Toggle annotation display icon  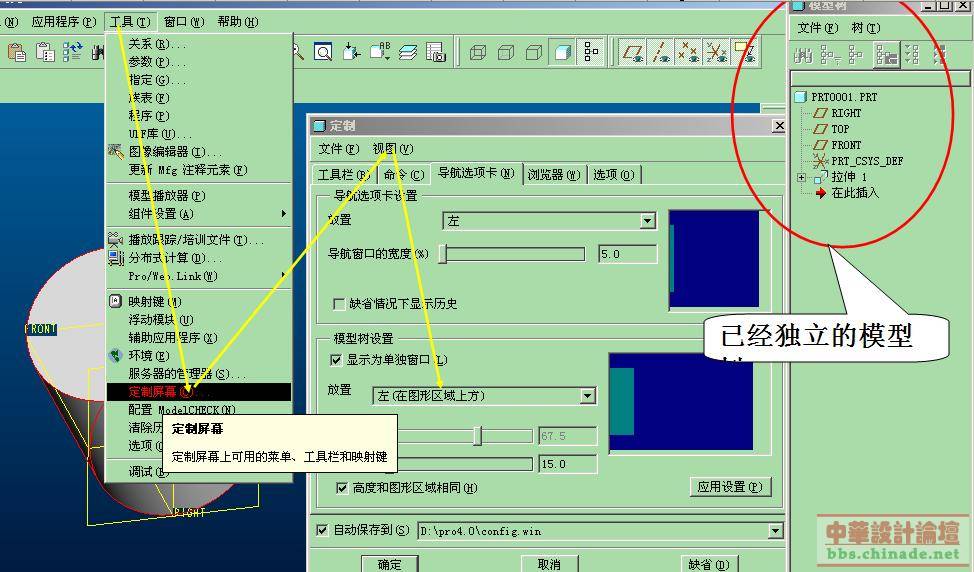tap(744, 52)
